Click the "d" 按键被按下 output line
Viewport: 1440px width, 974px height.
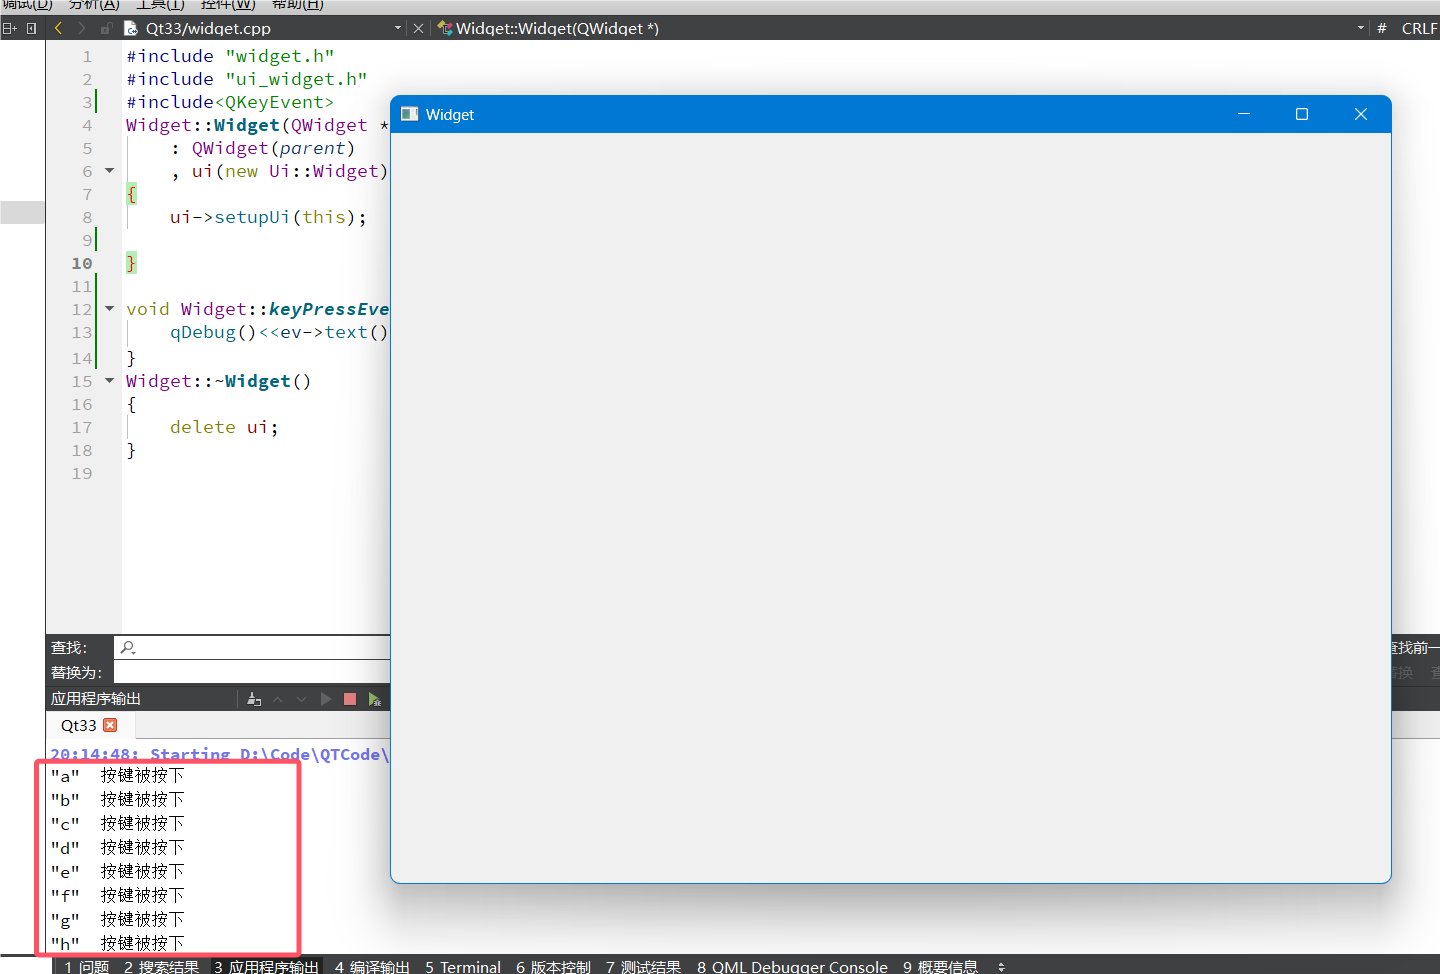[117, 847]
